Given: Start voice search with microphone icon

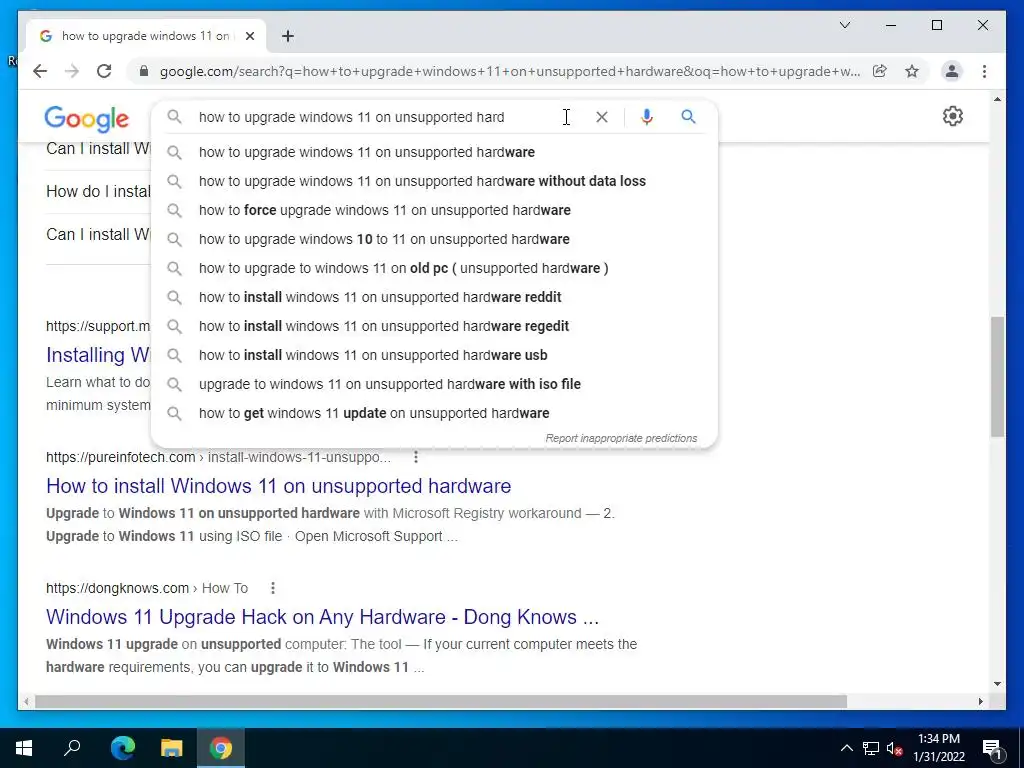Looking at the screenshot, I should click(647, 117).
